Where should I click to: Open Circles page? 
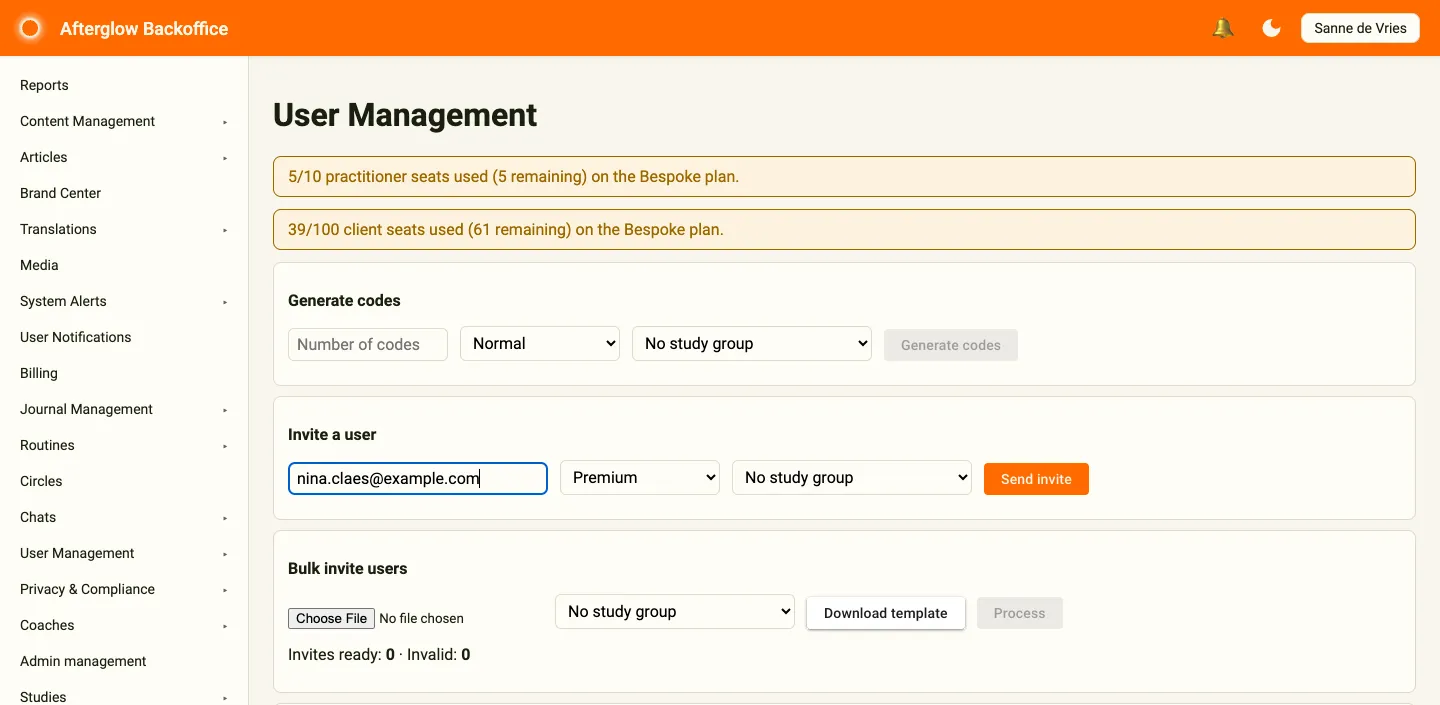pyautogui.click(x=41, y=481)
